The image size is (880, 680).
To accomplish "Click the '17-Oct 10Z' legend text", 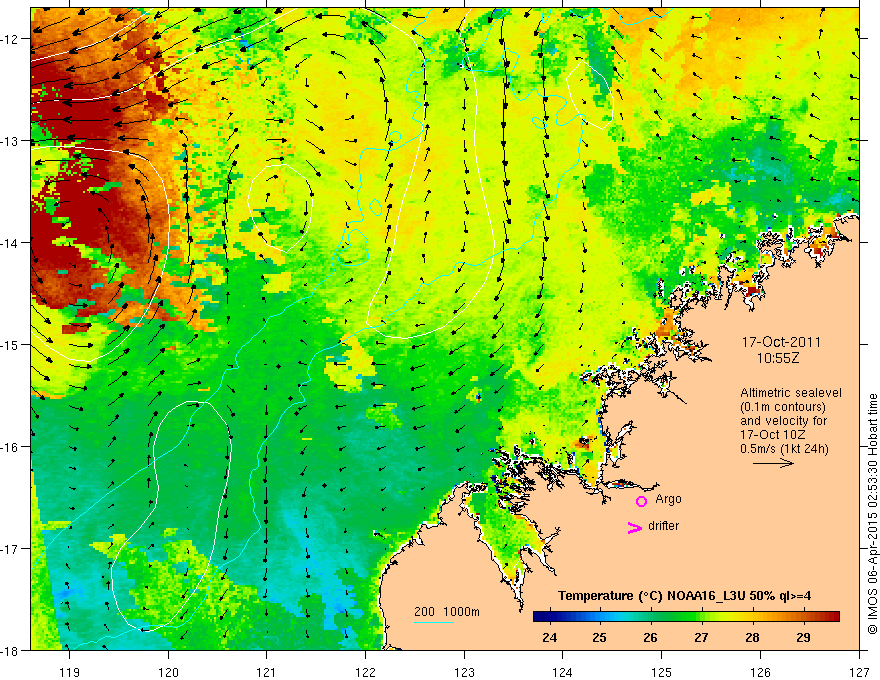I will click(773, 435).
